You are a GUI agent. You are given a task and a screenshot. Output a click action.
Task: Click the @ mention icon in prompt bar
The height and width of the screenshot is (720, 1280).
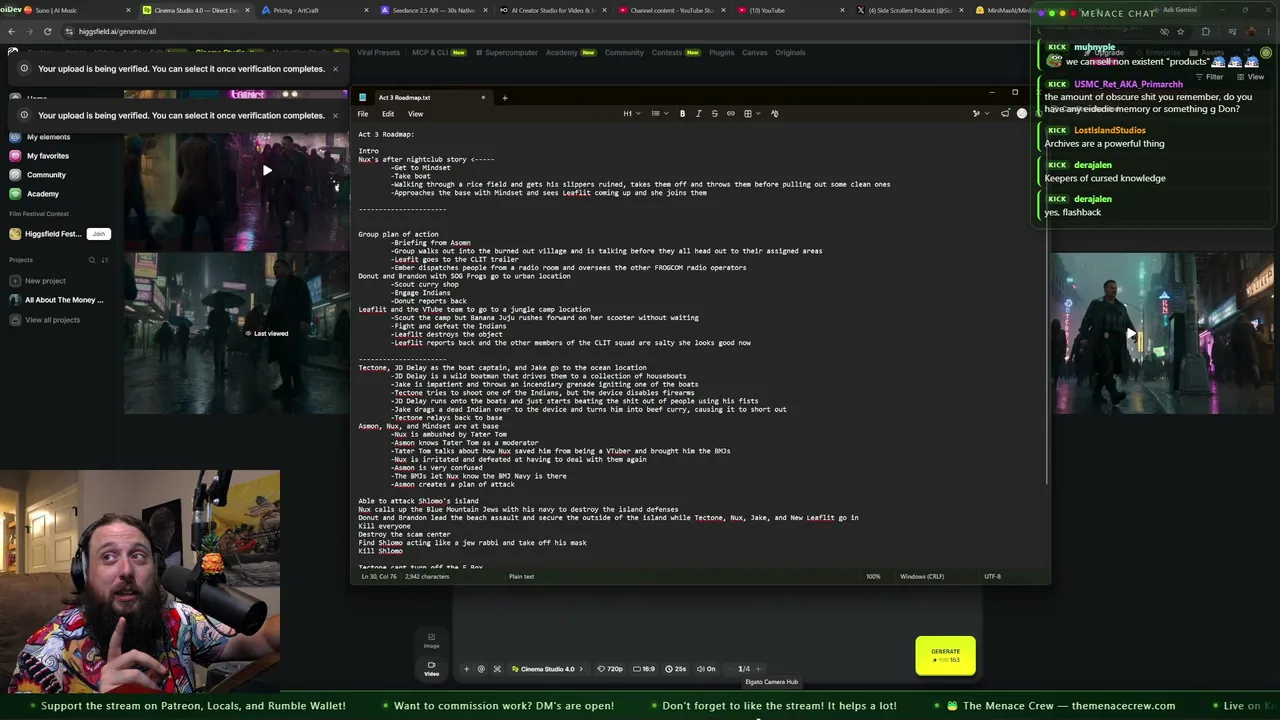click(x=481, y=669)
